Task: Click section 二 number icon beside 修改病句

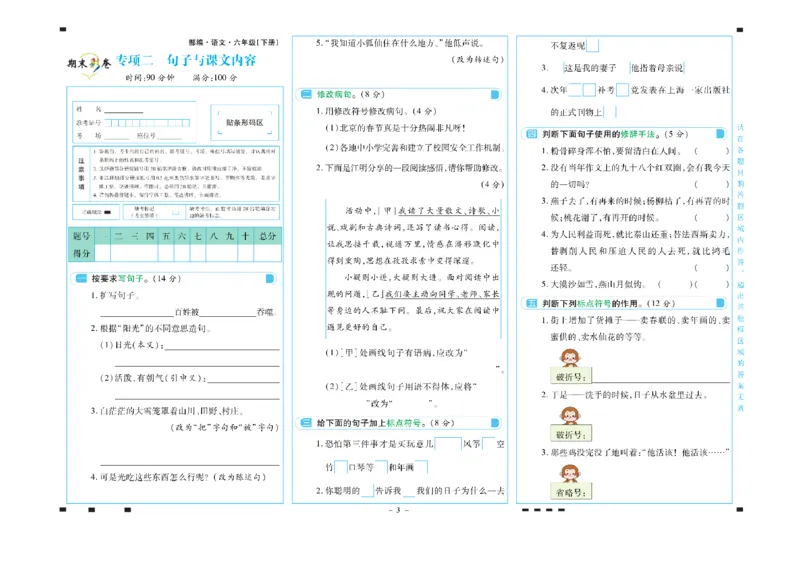Action: coord(306,94)
